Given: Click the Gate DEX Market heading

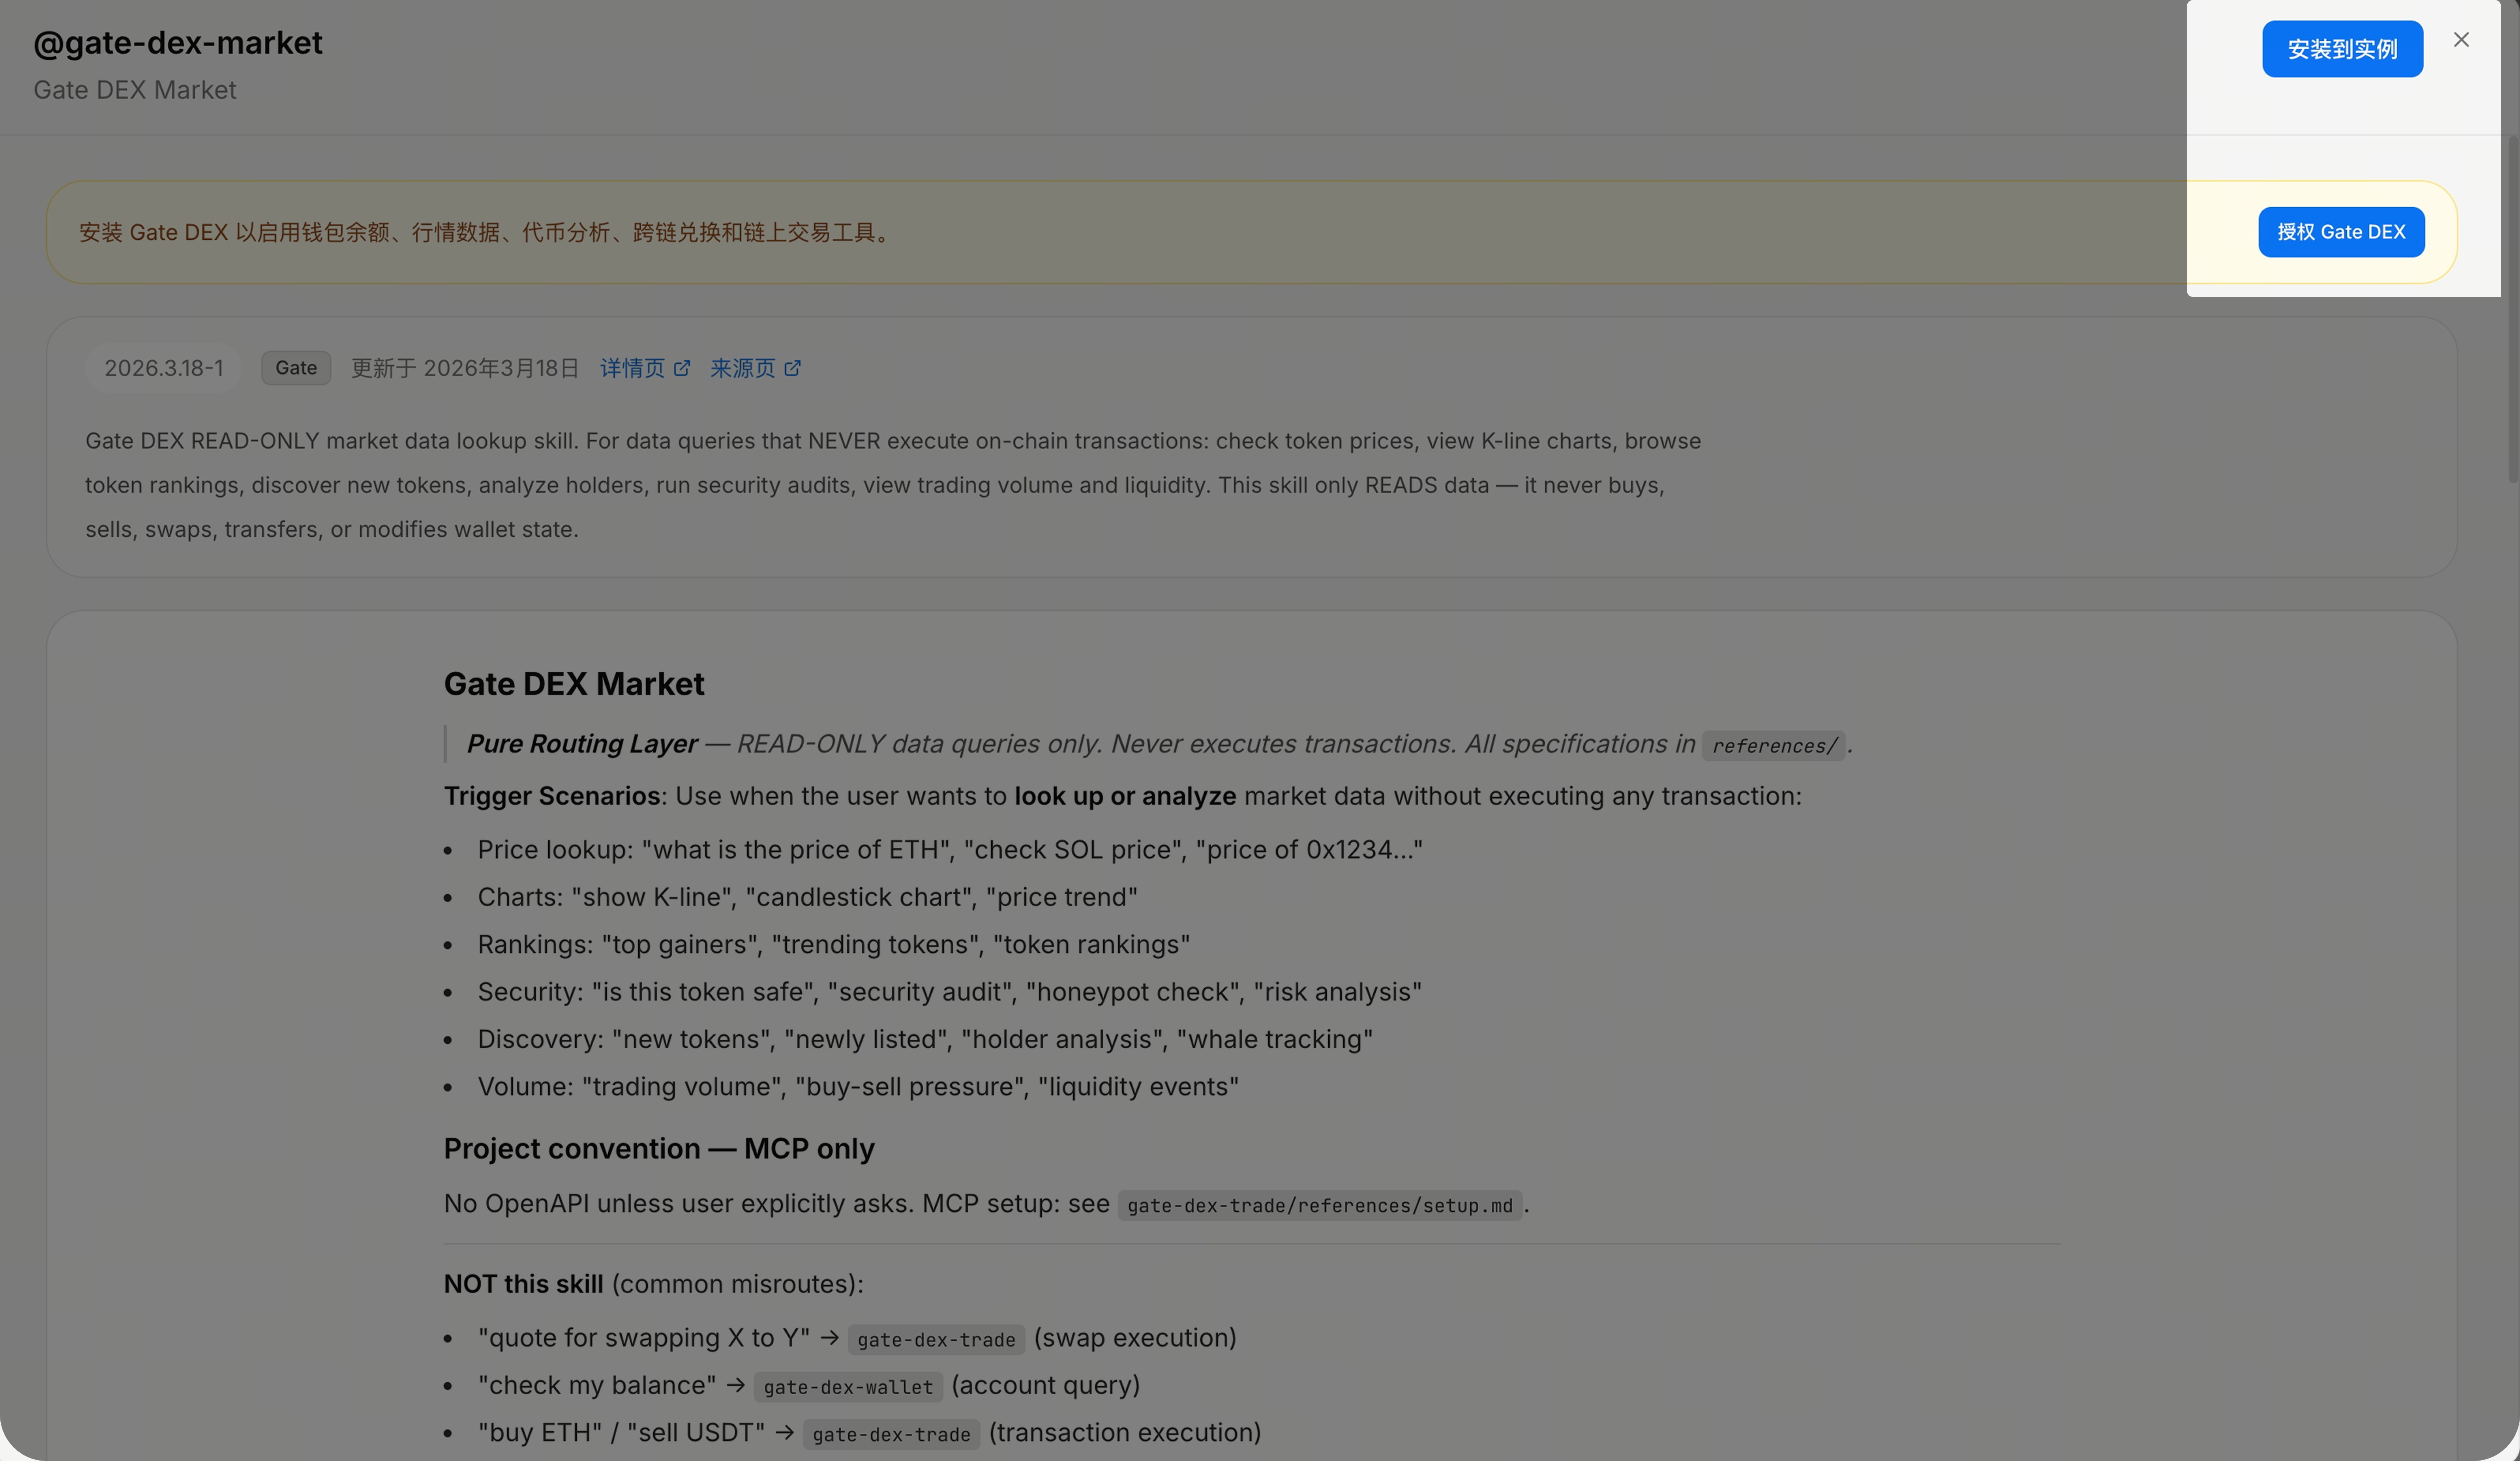Looking at the screenshot, I should [x=574, y=684].
